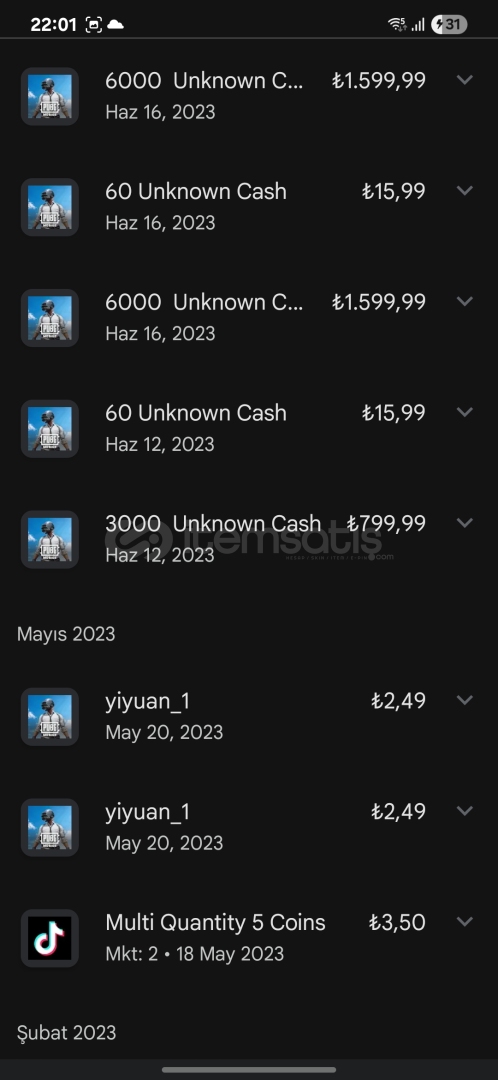Expand the first yiyuan_1 purchase chevron
The width and height of the screenshot is (498, 1080).
click(x=465, y=700)
